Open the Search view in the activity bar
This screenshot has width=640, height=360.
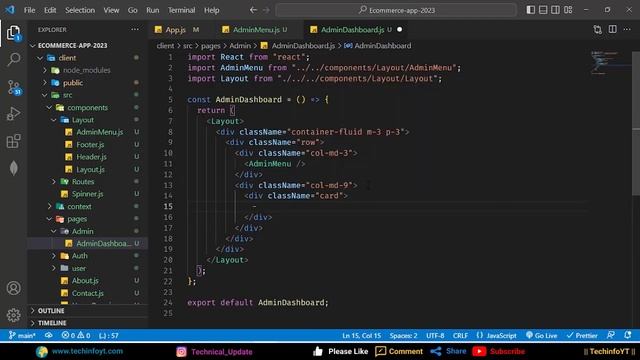13,60
